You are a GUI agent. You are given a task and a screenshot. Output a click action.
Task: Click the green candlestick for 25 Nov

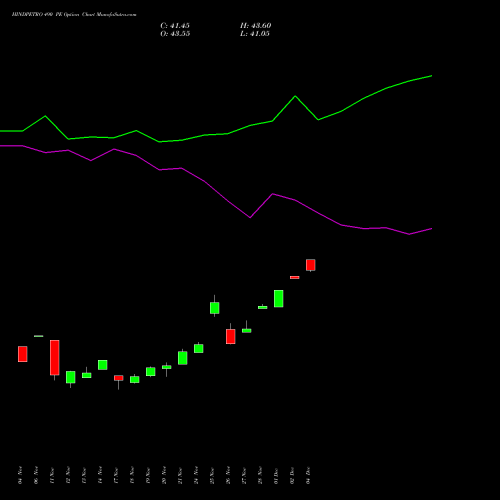[x=215, y=308]
